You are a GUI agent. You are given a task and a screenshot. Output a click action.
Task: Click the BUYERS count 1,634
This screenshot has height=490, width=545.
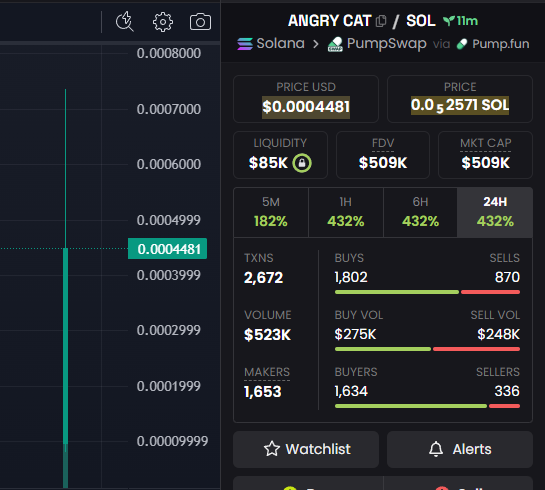point(351,391)
